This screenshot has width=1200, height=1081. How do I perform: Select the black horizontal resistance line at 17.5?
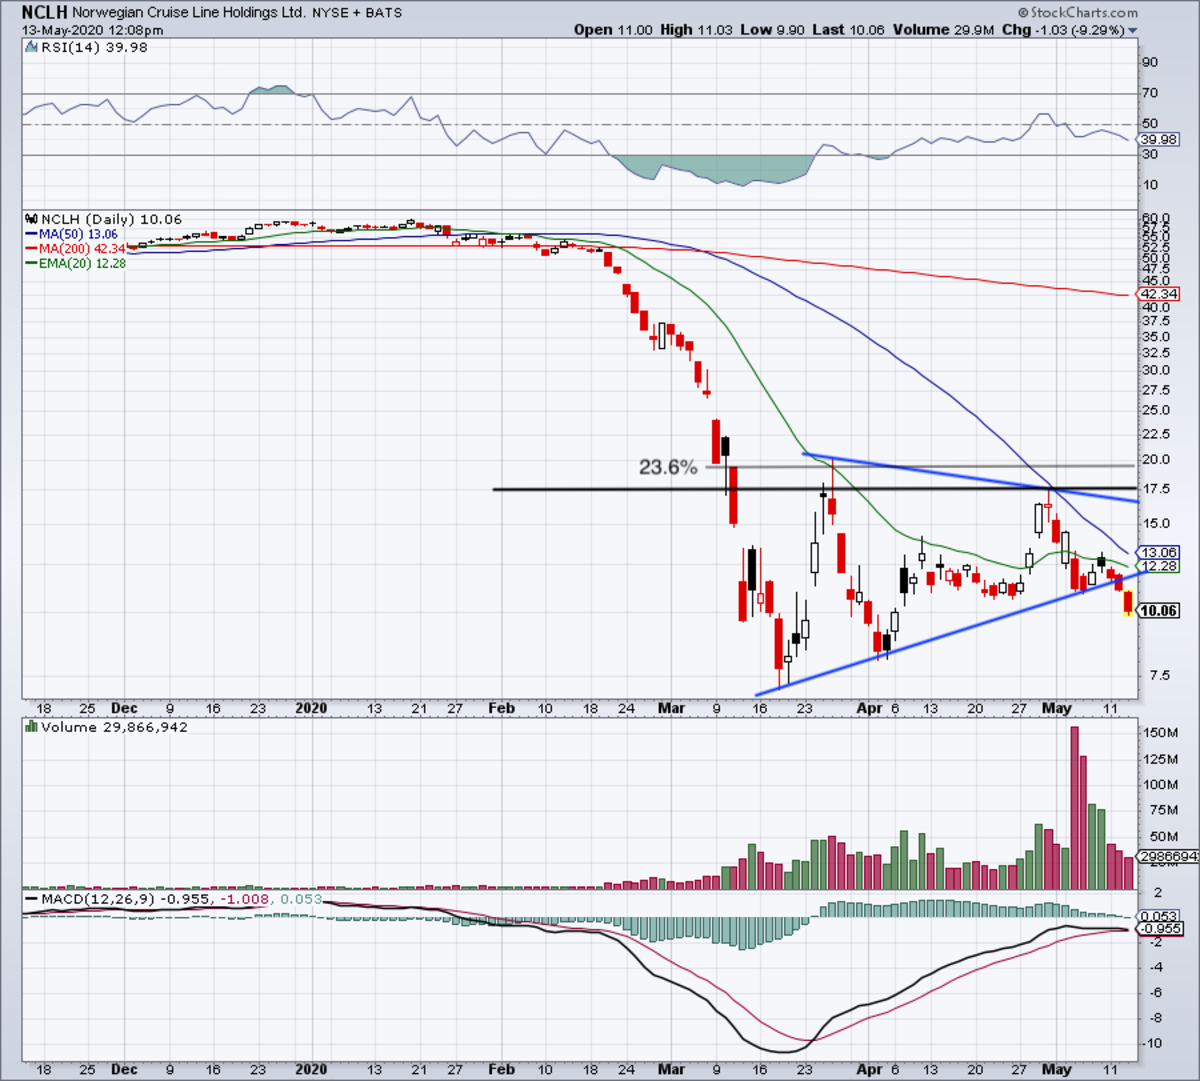(814, 489)
